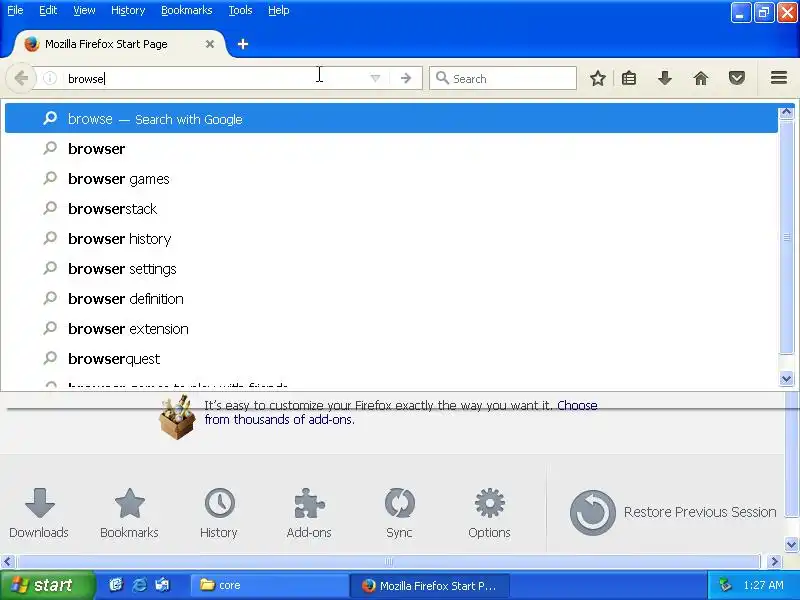Choose the 'browser' suggestion
The image size is (800, 600).
[391, 149]
